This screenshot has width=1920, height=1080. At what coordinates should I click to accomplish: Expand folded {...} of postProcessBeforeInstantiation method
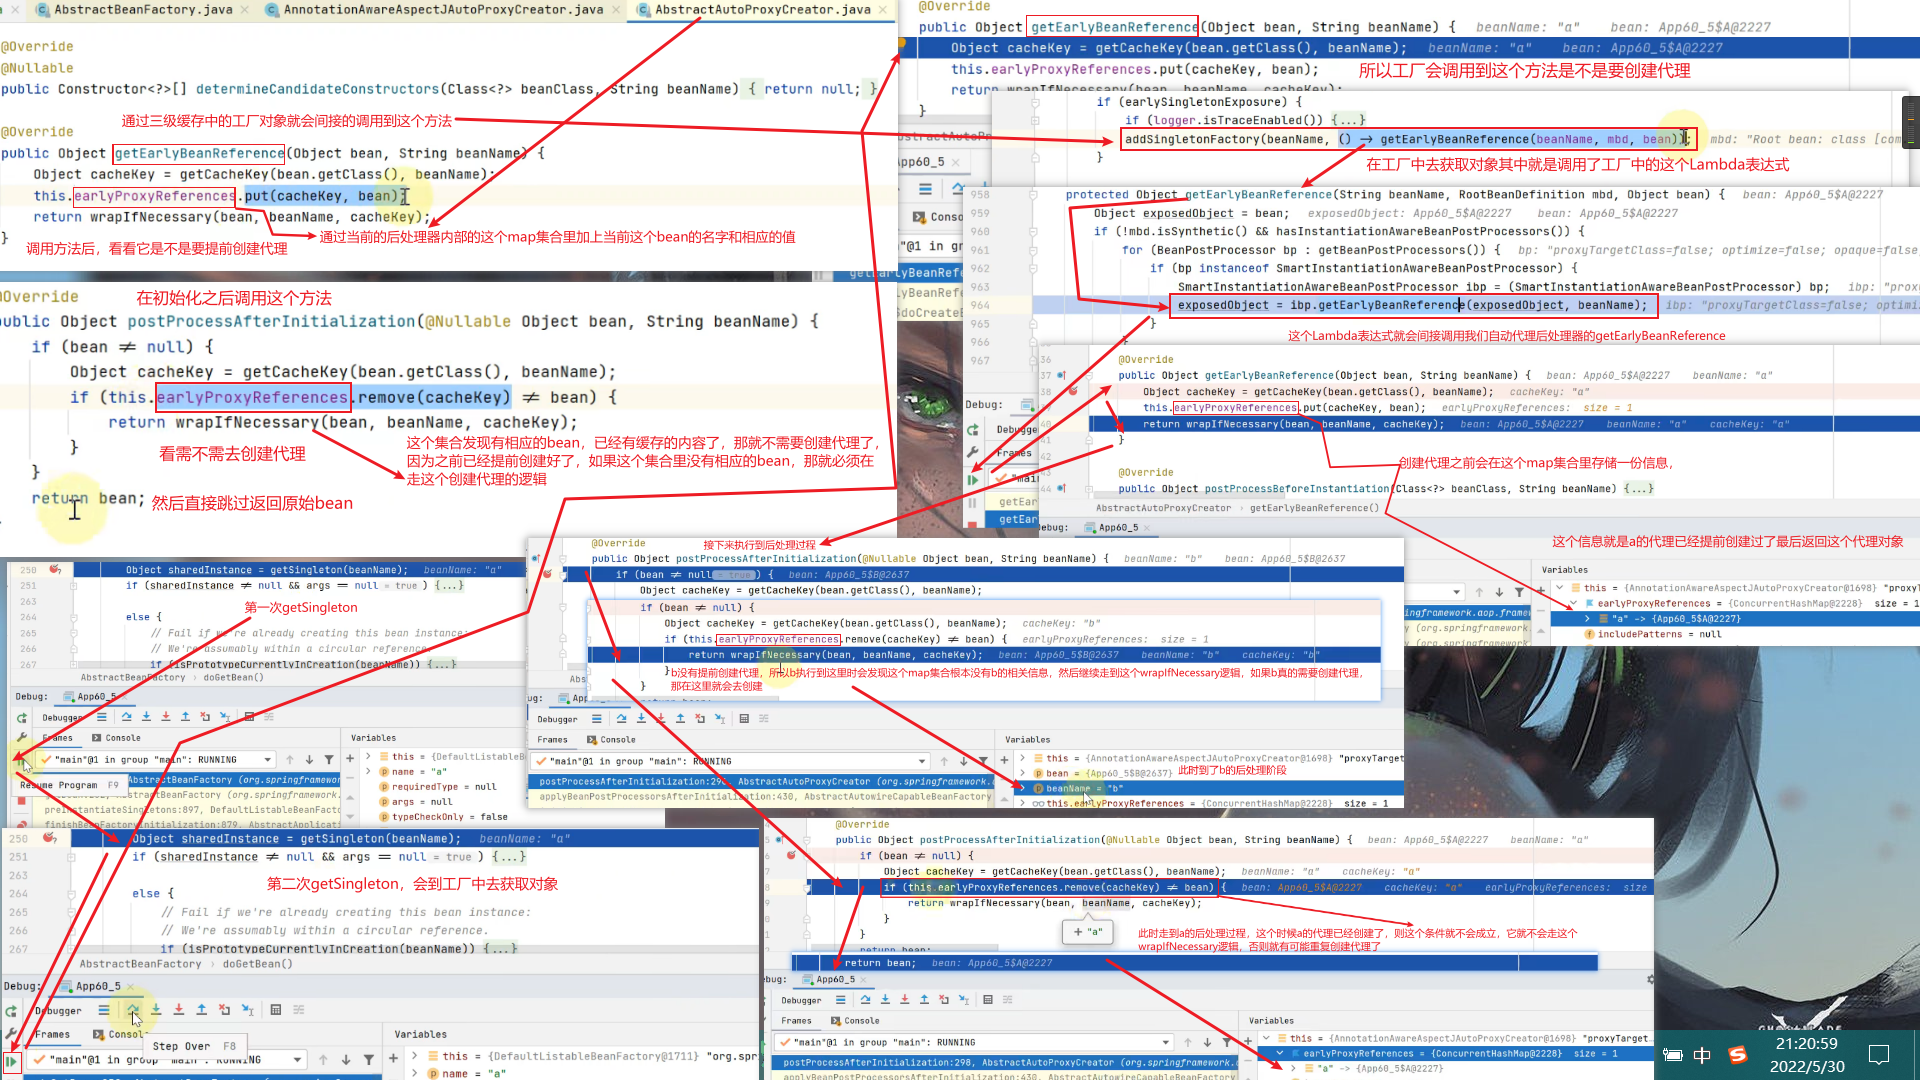(1638, 489)
